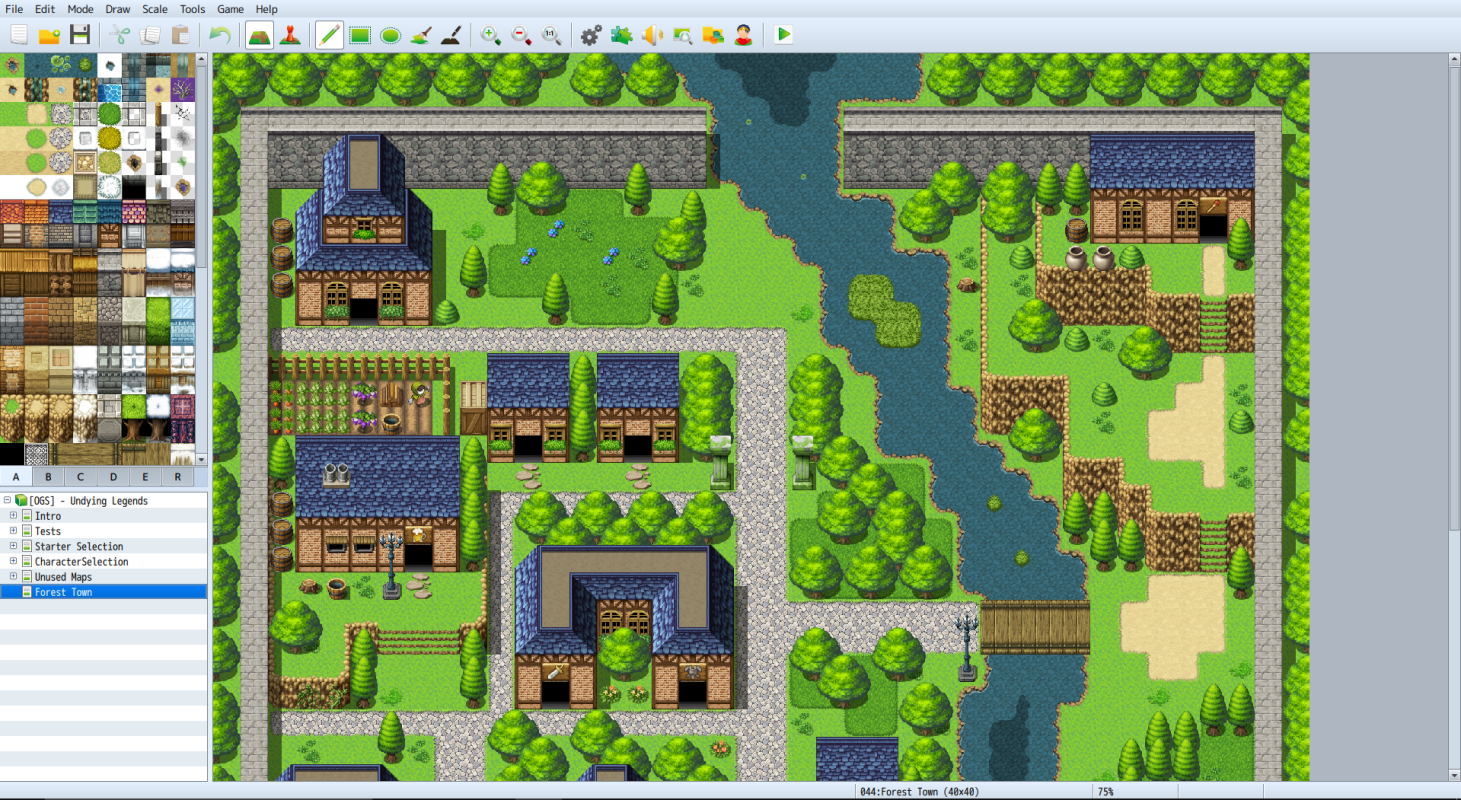Screen dimensions: 1461x800
Task: Expand the Intro map tree node
Action: pyautogui.click(x=13, y=516)
